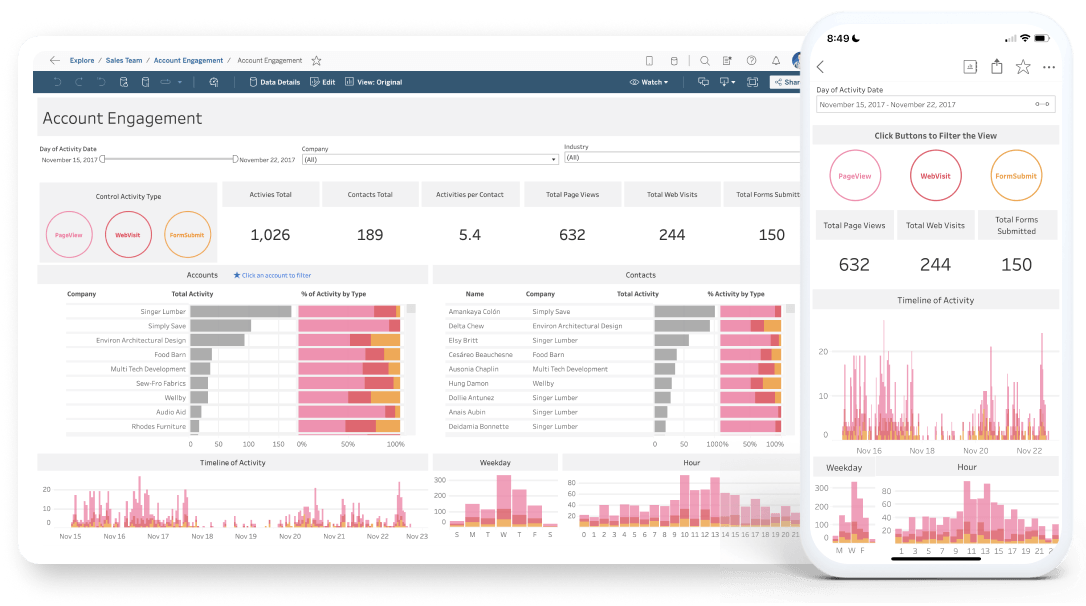
Task: Click the Data Details button
Action: (273, 82)
